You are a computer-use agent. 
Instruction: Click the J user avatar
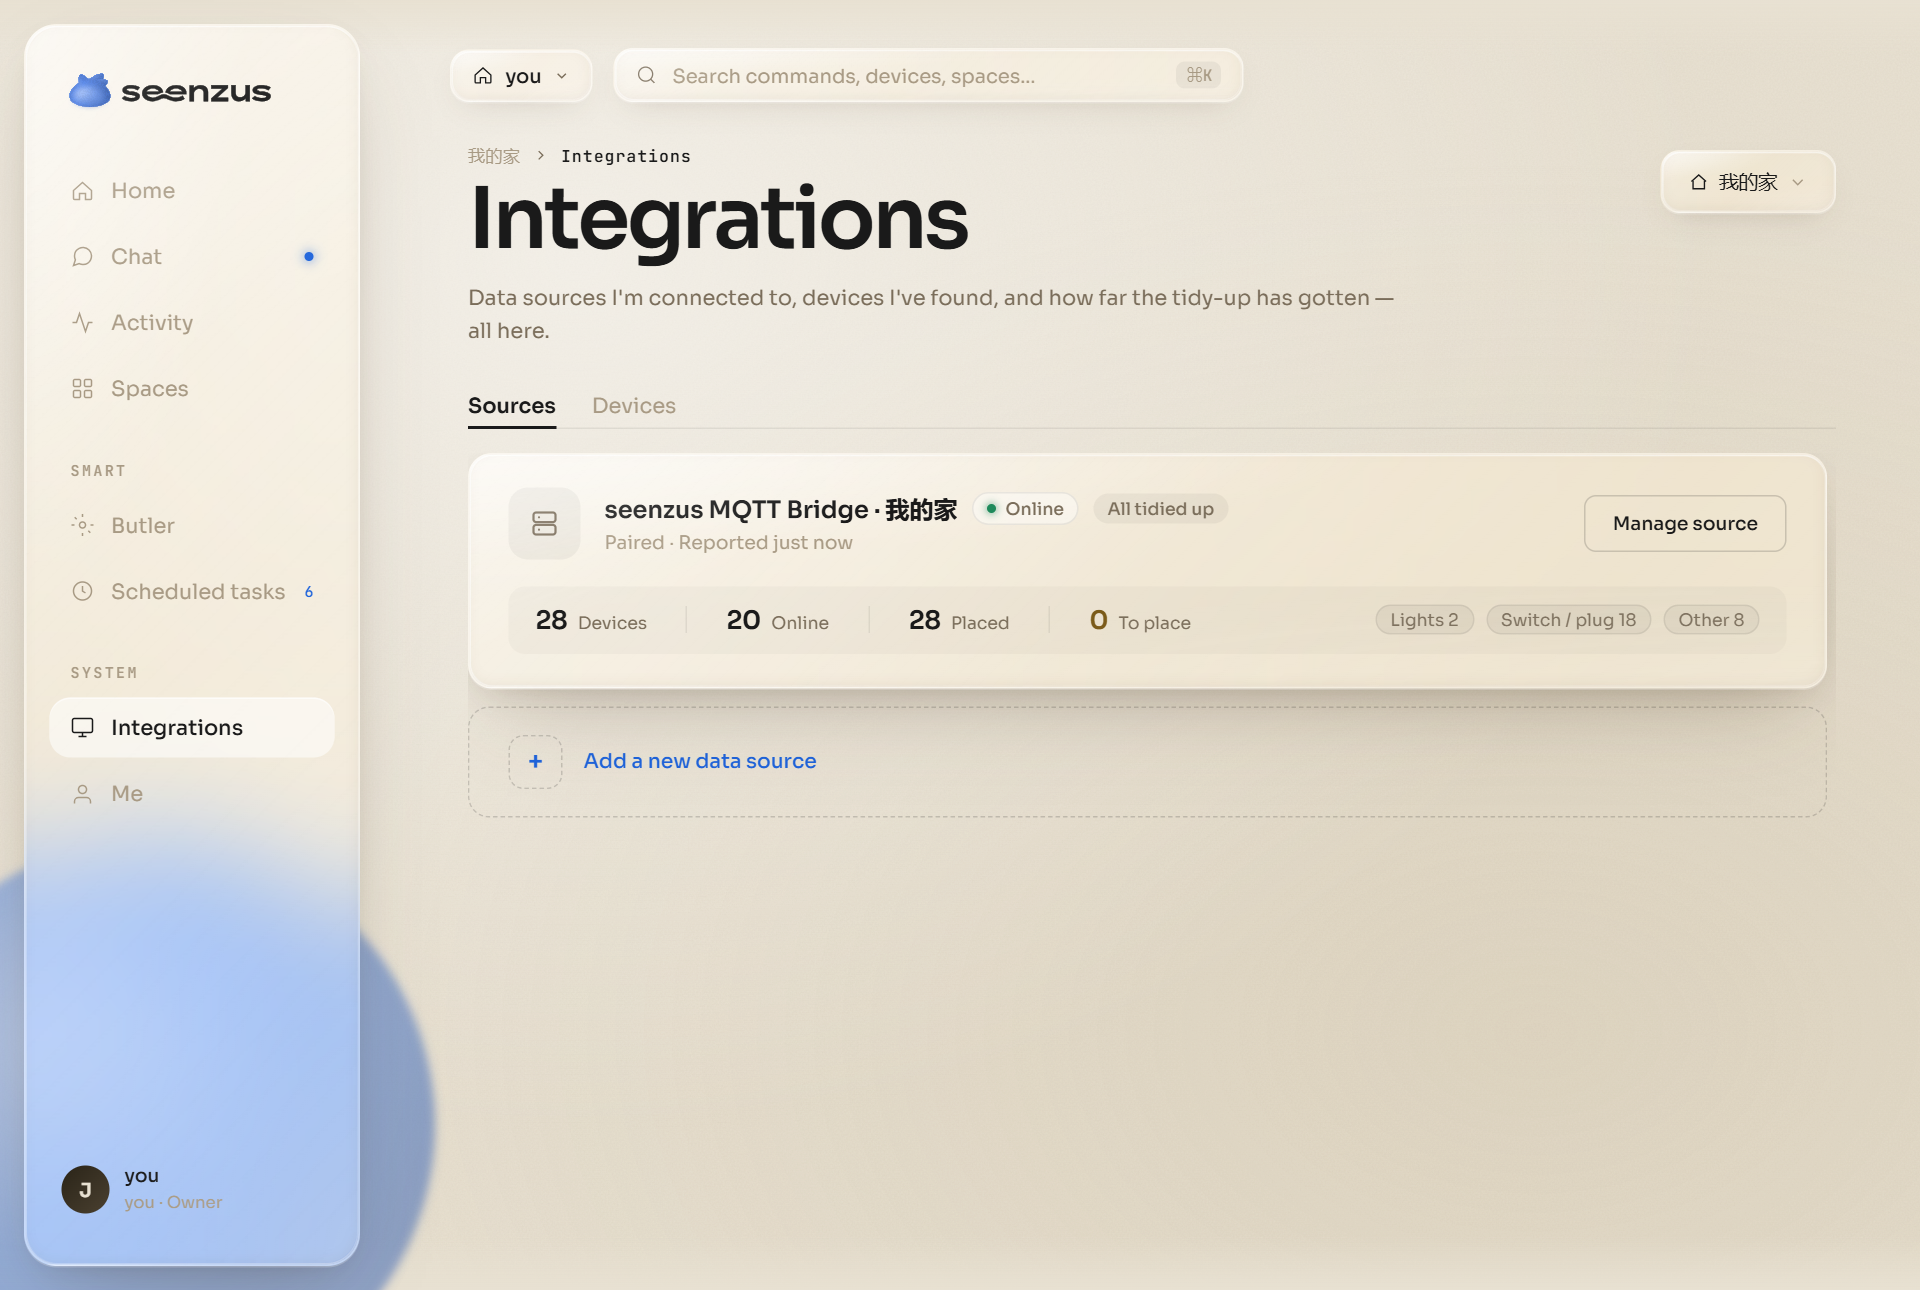[x=86, y=1190]
